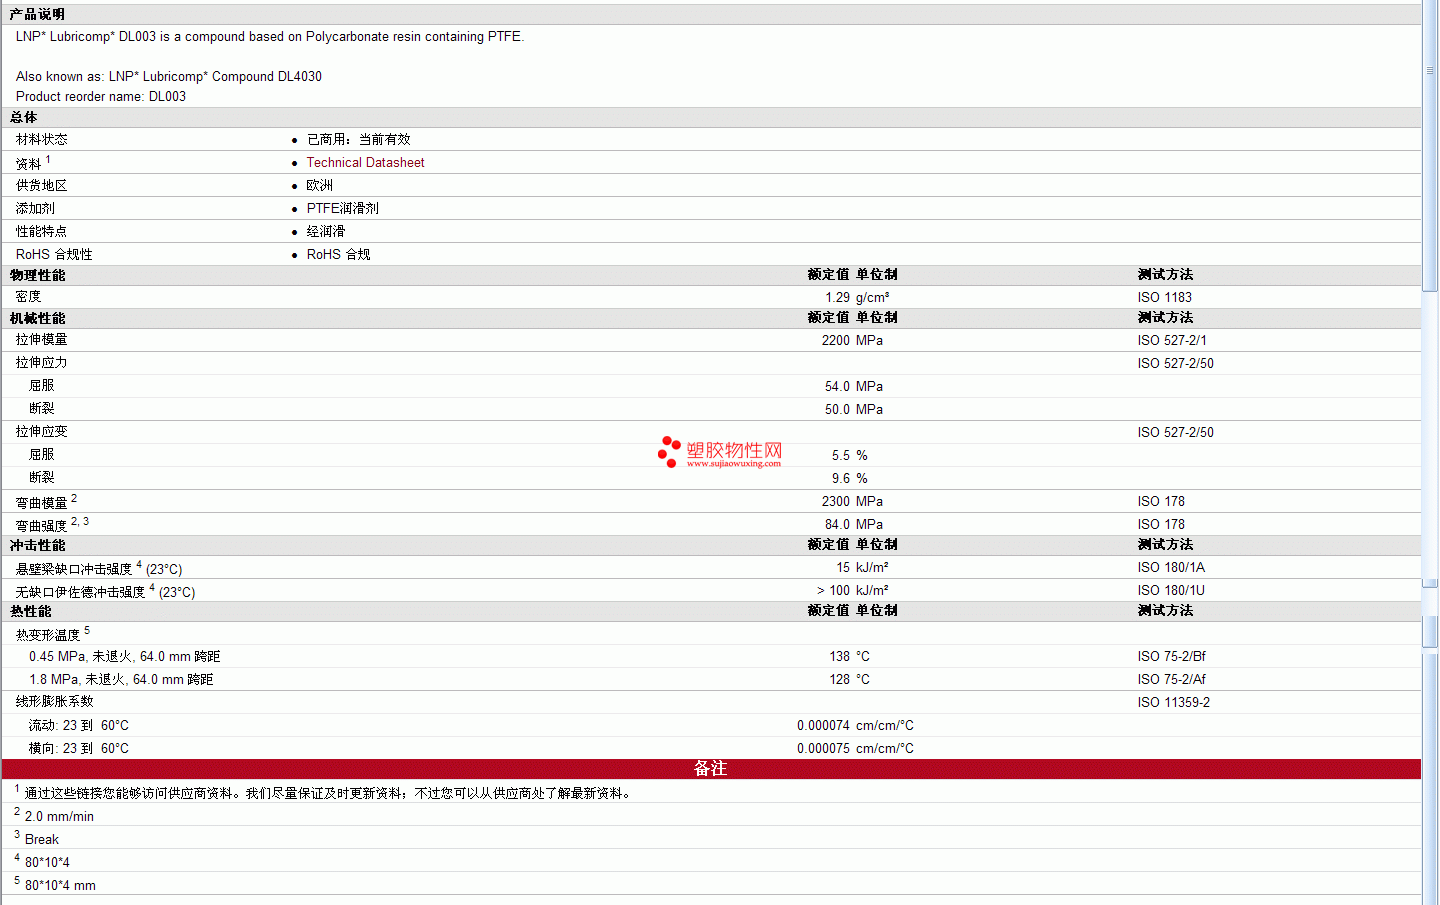1440x905 pixels.
Task: Select yield strain value 5.5
Action: [x=841, y=455]
